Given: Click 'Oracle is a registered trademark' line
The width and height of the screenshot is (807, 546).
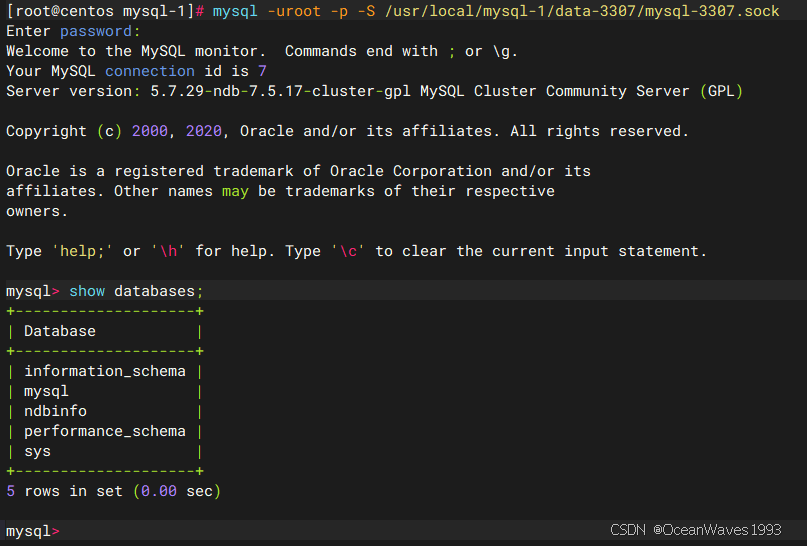Looking at the screenshot, I should pos(299,171).
